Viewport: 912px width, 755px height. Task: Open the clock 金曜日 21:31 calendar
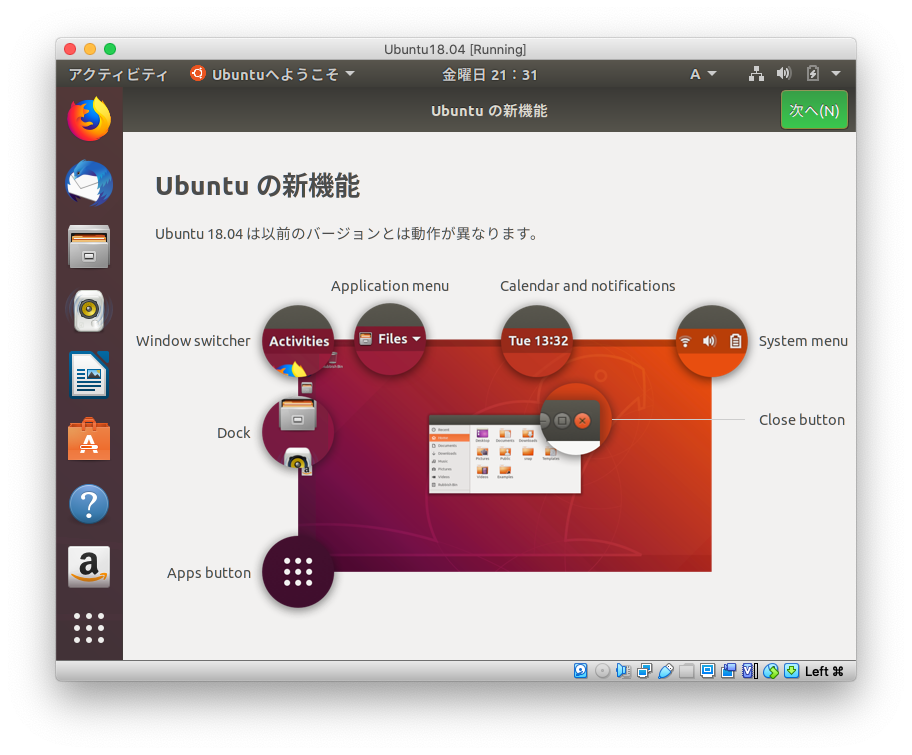pos(489,74)
